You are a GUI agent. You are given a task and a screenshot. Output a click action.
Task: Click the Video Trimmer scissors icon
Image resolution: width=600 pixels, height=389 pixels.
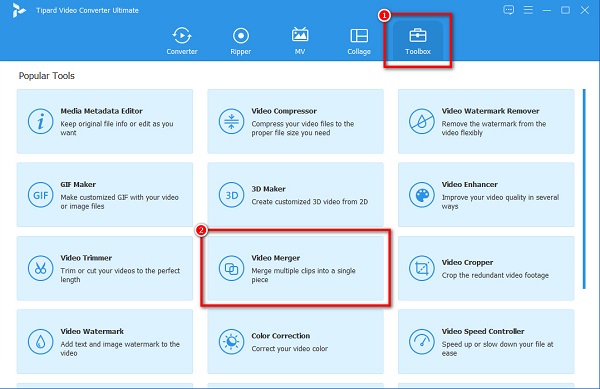[x=40, y=268]
